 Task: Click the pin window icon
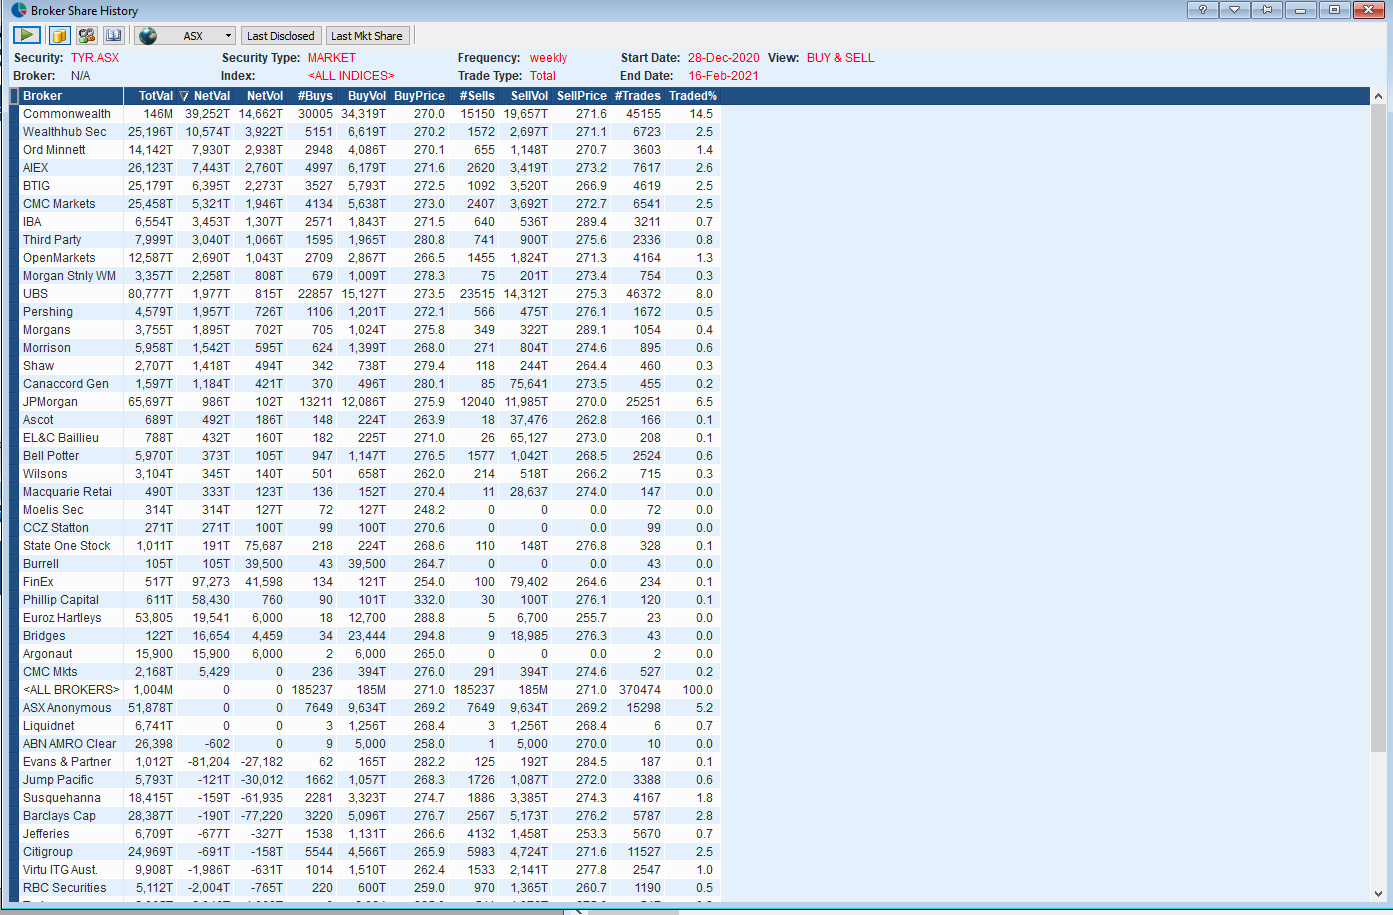(x=1267, y=10)
